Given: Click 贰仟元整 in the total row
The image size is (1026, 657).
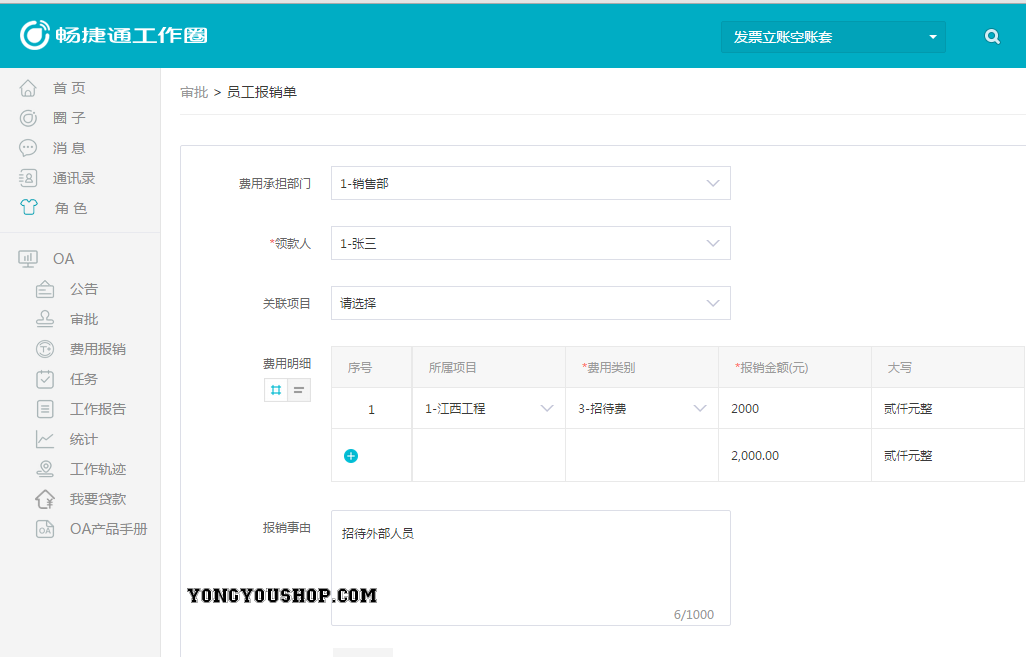Looking at the screenshot, I should click(x=908, y=455).
